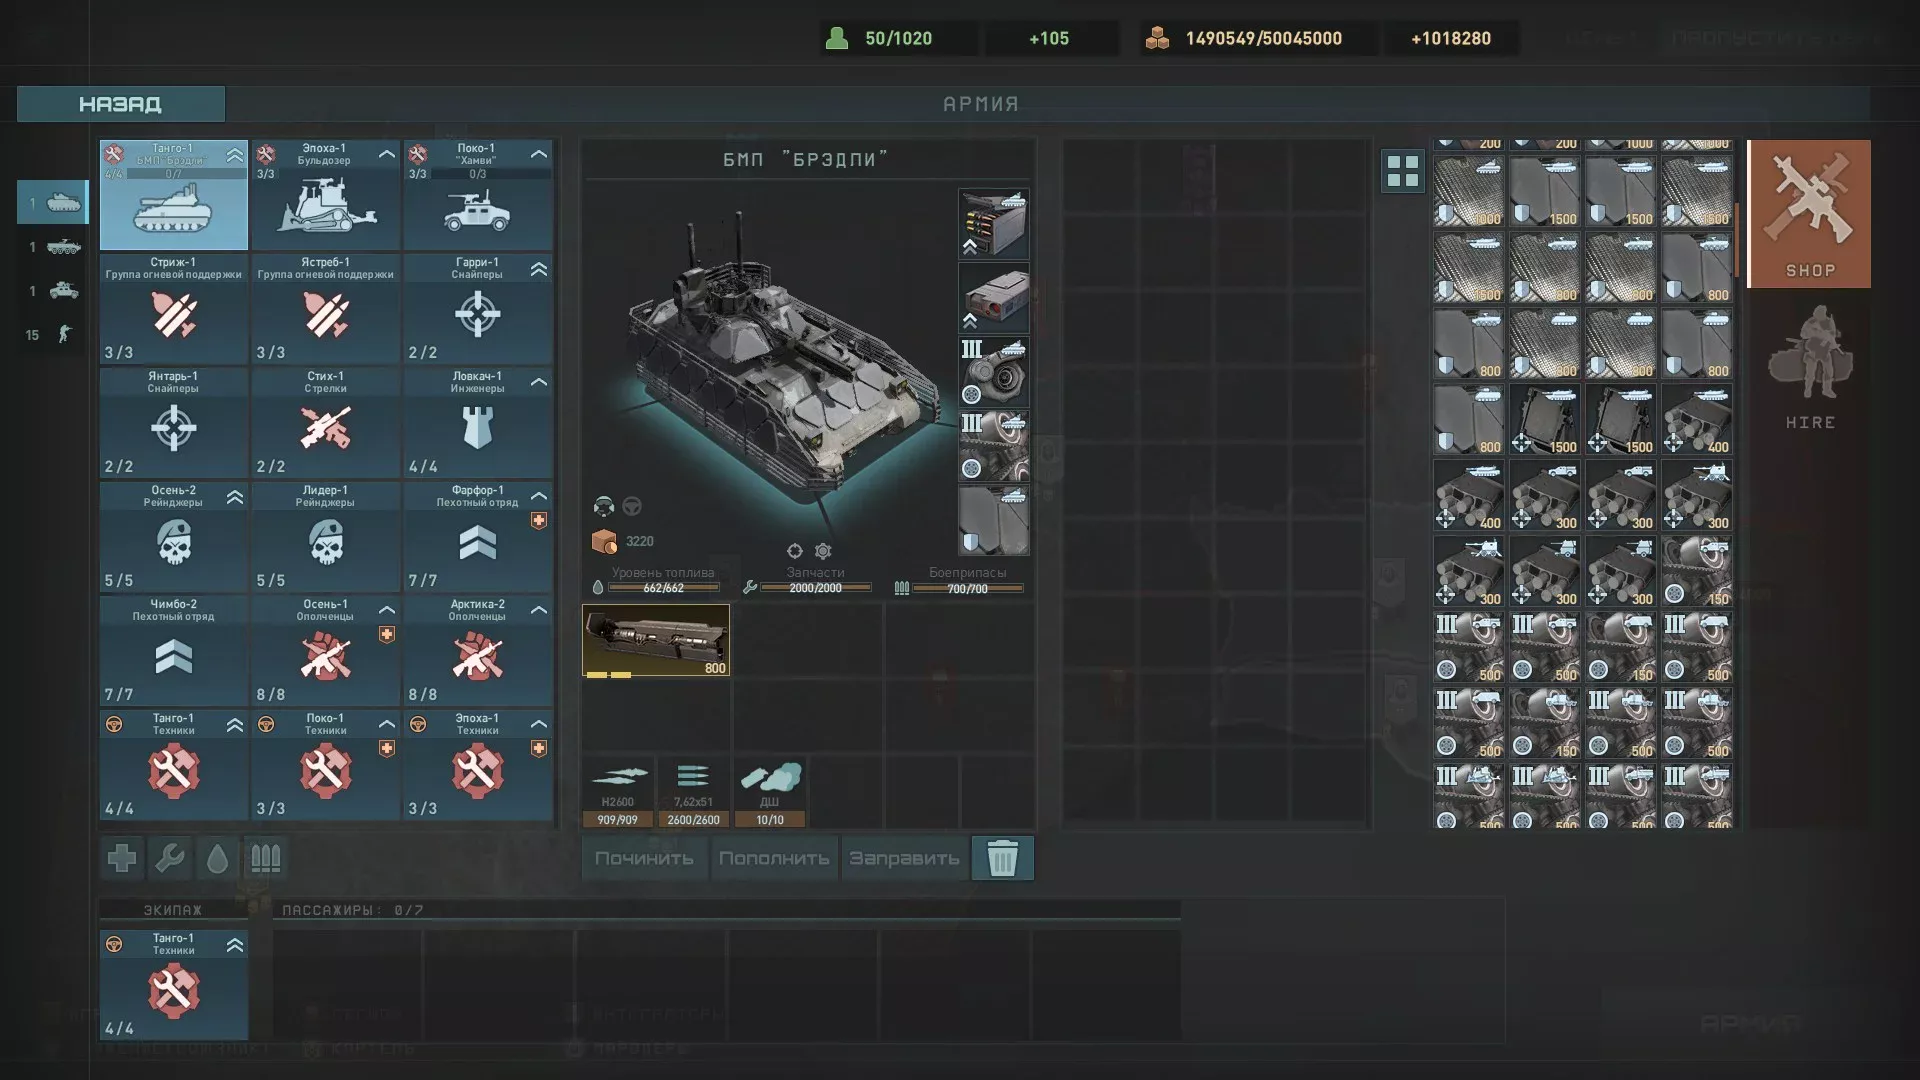Click the spare parts bar 2000/2000

click(x=815, y=588)
